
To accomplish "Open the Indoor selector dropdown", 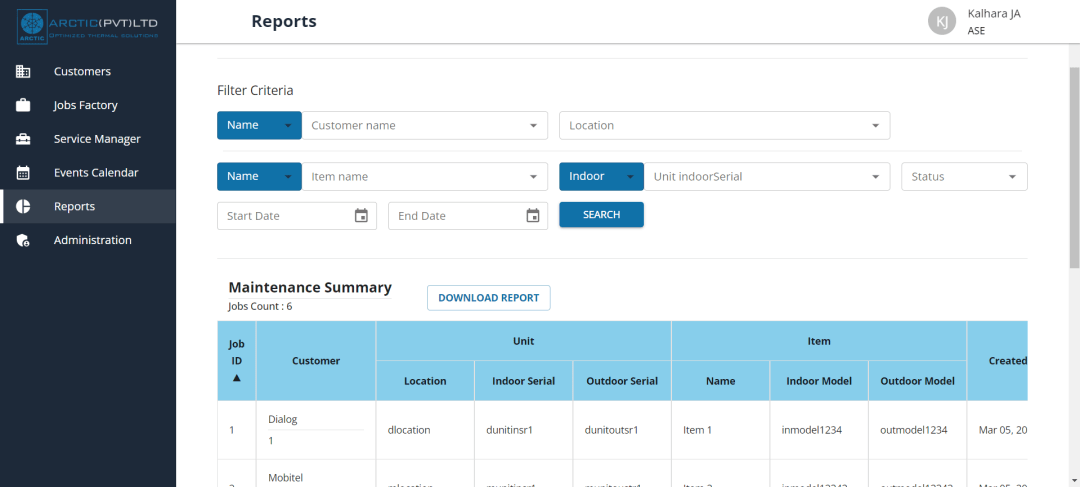I will point(601,176).
